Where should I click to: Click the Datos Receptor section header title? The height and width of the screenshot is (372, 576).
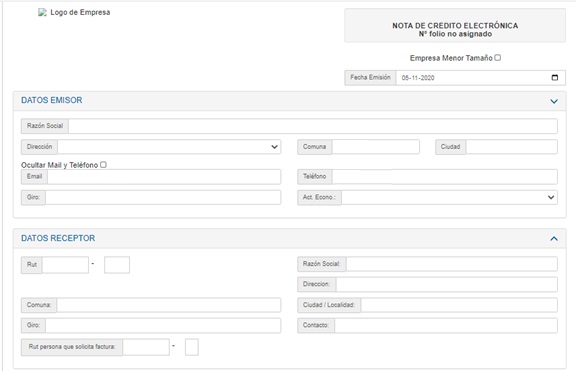pos(58,238)
